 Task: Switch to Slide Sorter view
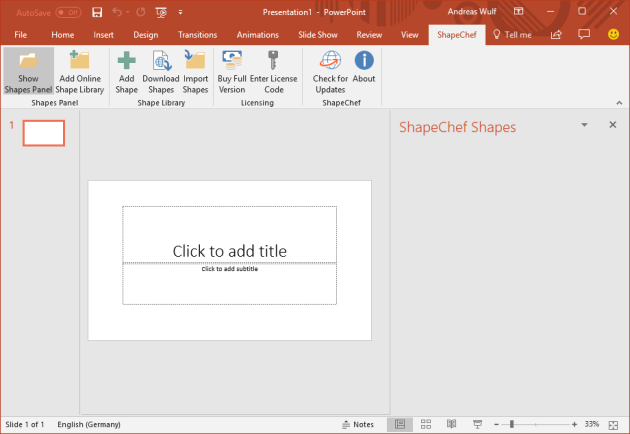(x=426, y=424)
